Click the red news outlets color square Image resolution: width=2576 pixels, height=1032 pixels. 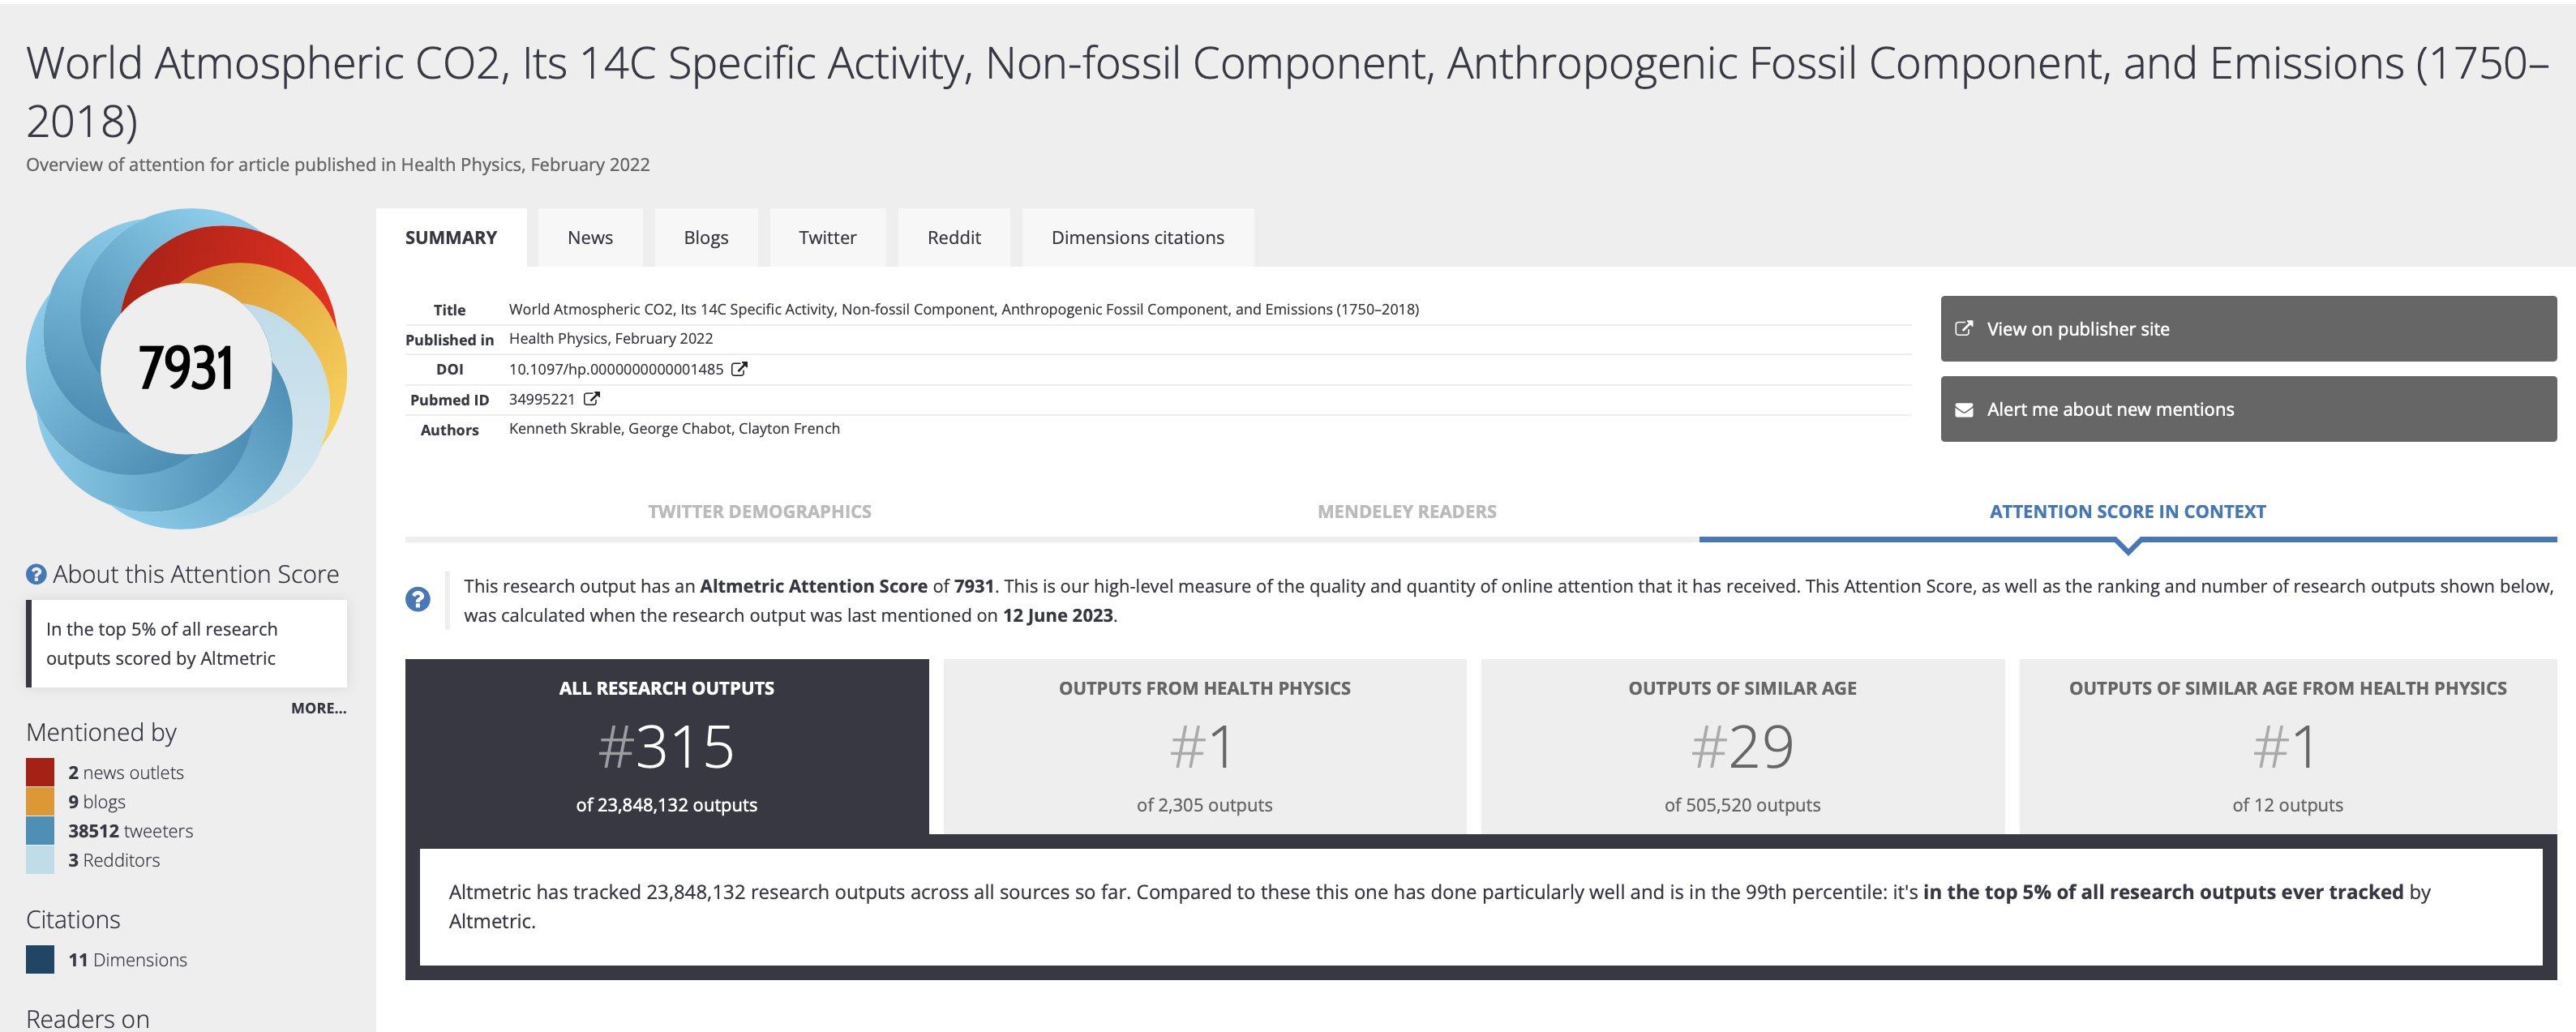point(40,772)
